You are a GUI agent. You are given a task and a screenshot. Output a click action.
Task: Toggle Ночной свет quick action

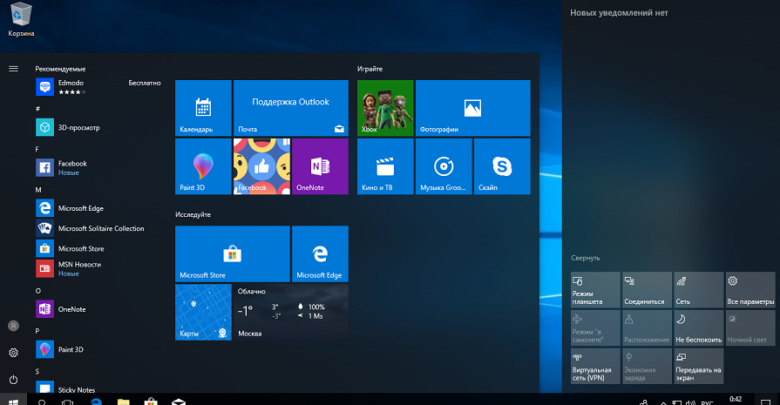pyautogui.click(x=750, y=328)
